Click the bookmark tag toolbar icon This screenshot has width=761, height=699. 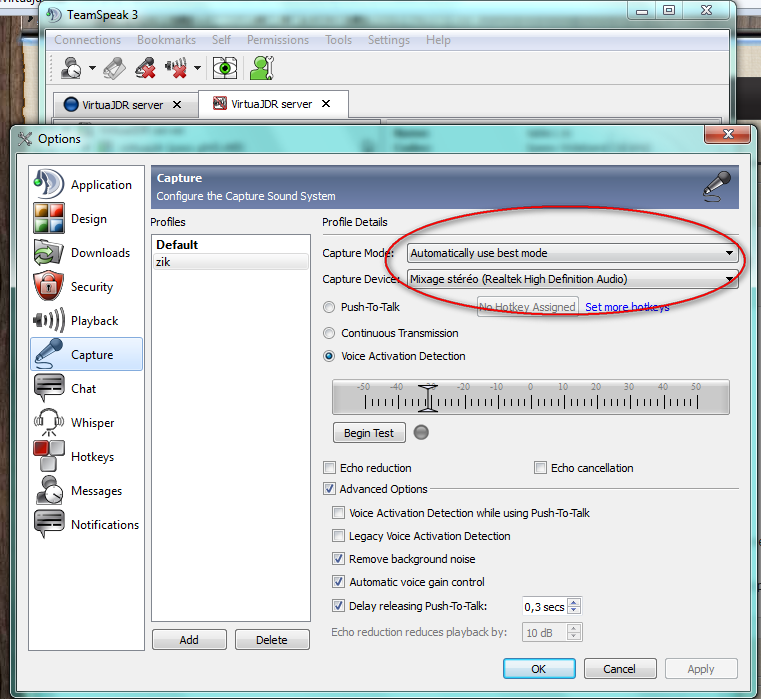click(x=115, y=68)
